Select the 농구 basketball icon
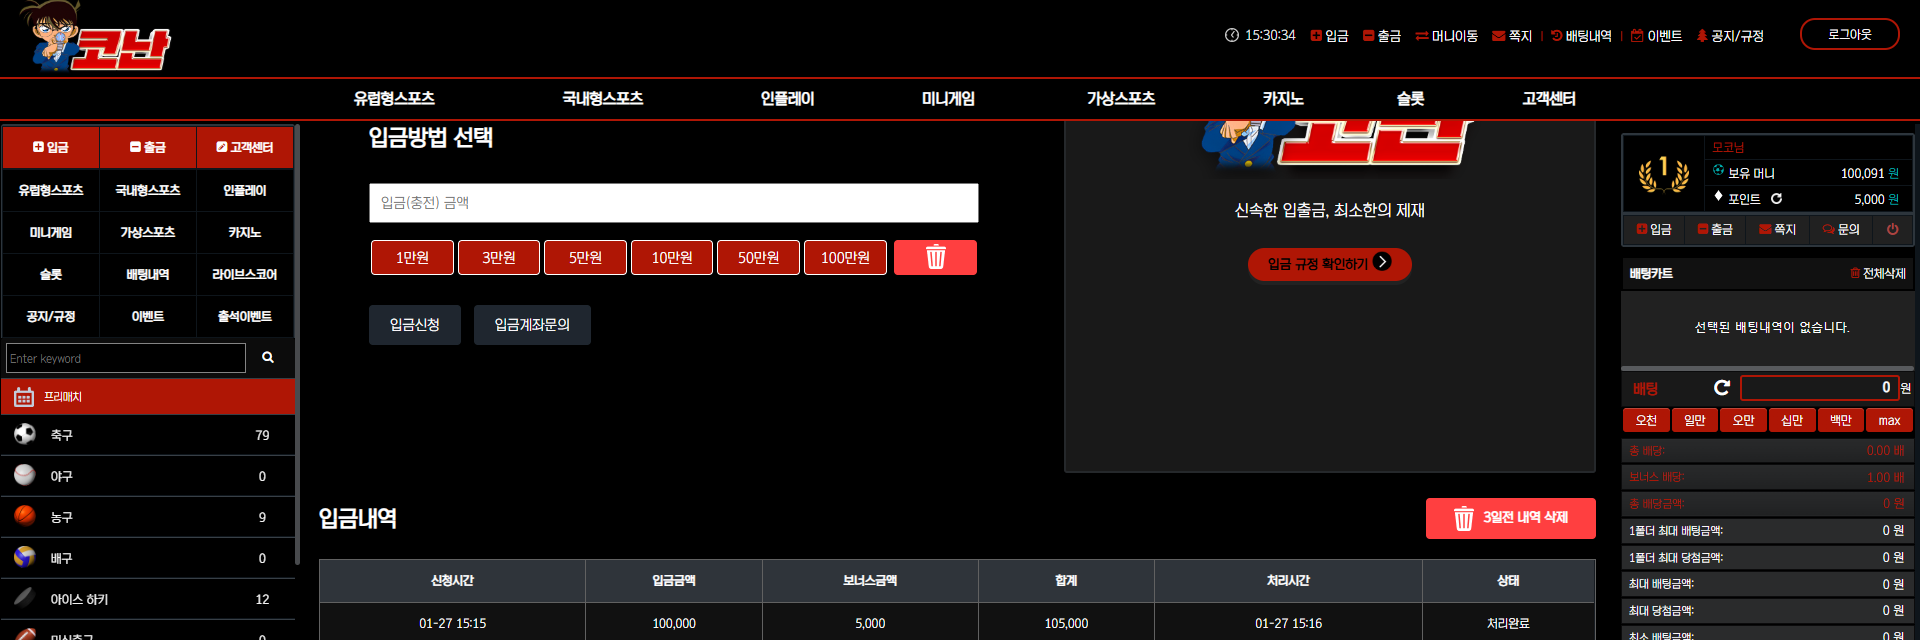This screenshot has height=640, width=1920. tap(25, 516)
